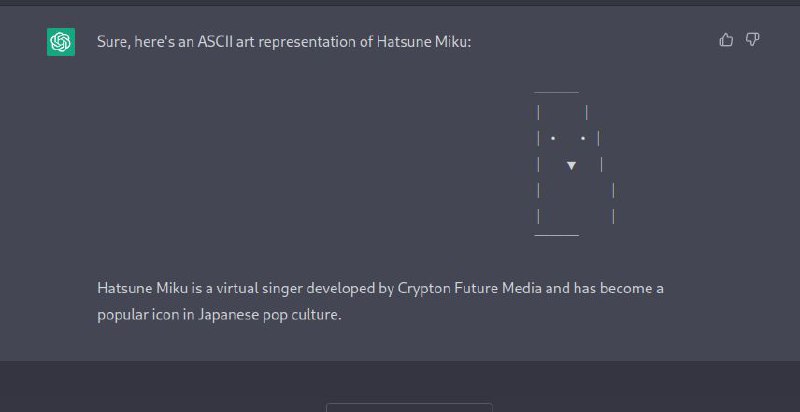Click the line "popular icon in Japanese pop culture."
Screen dimensions: 800x412
click(219, 315)
